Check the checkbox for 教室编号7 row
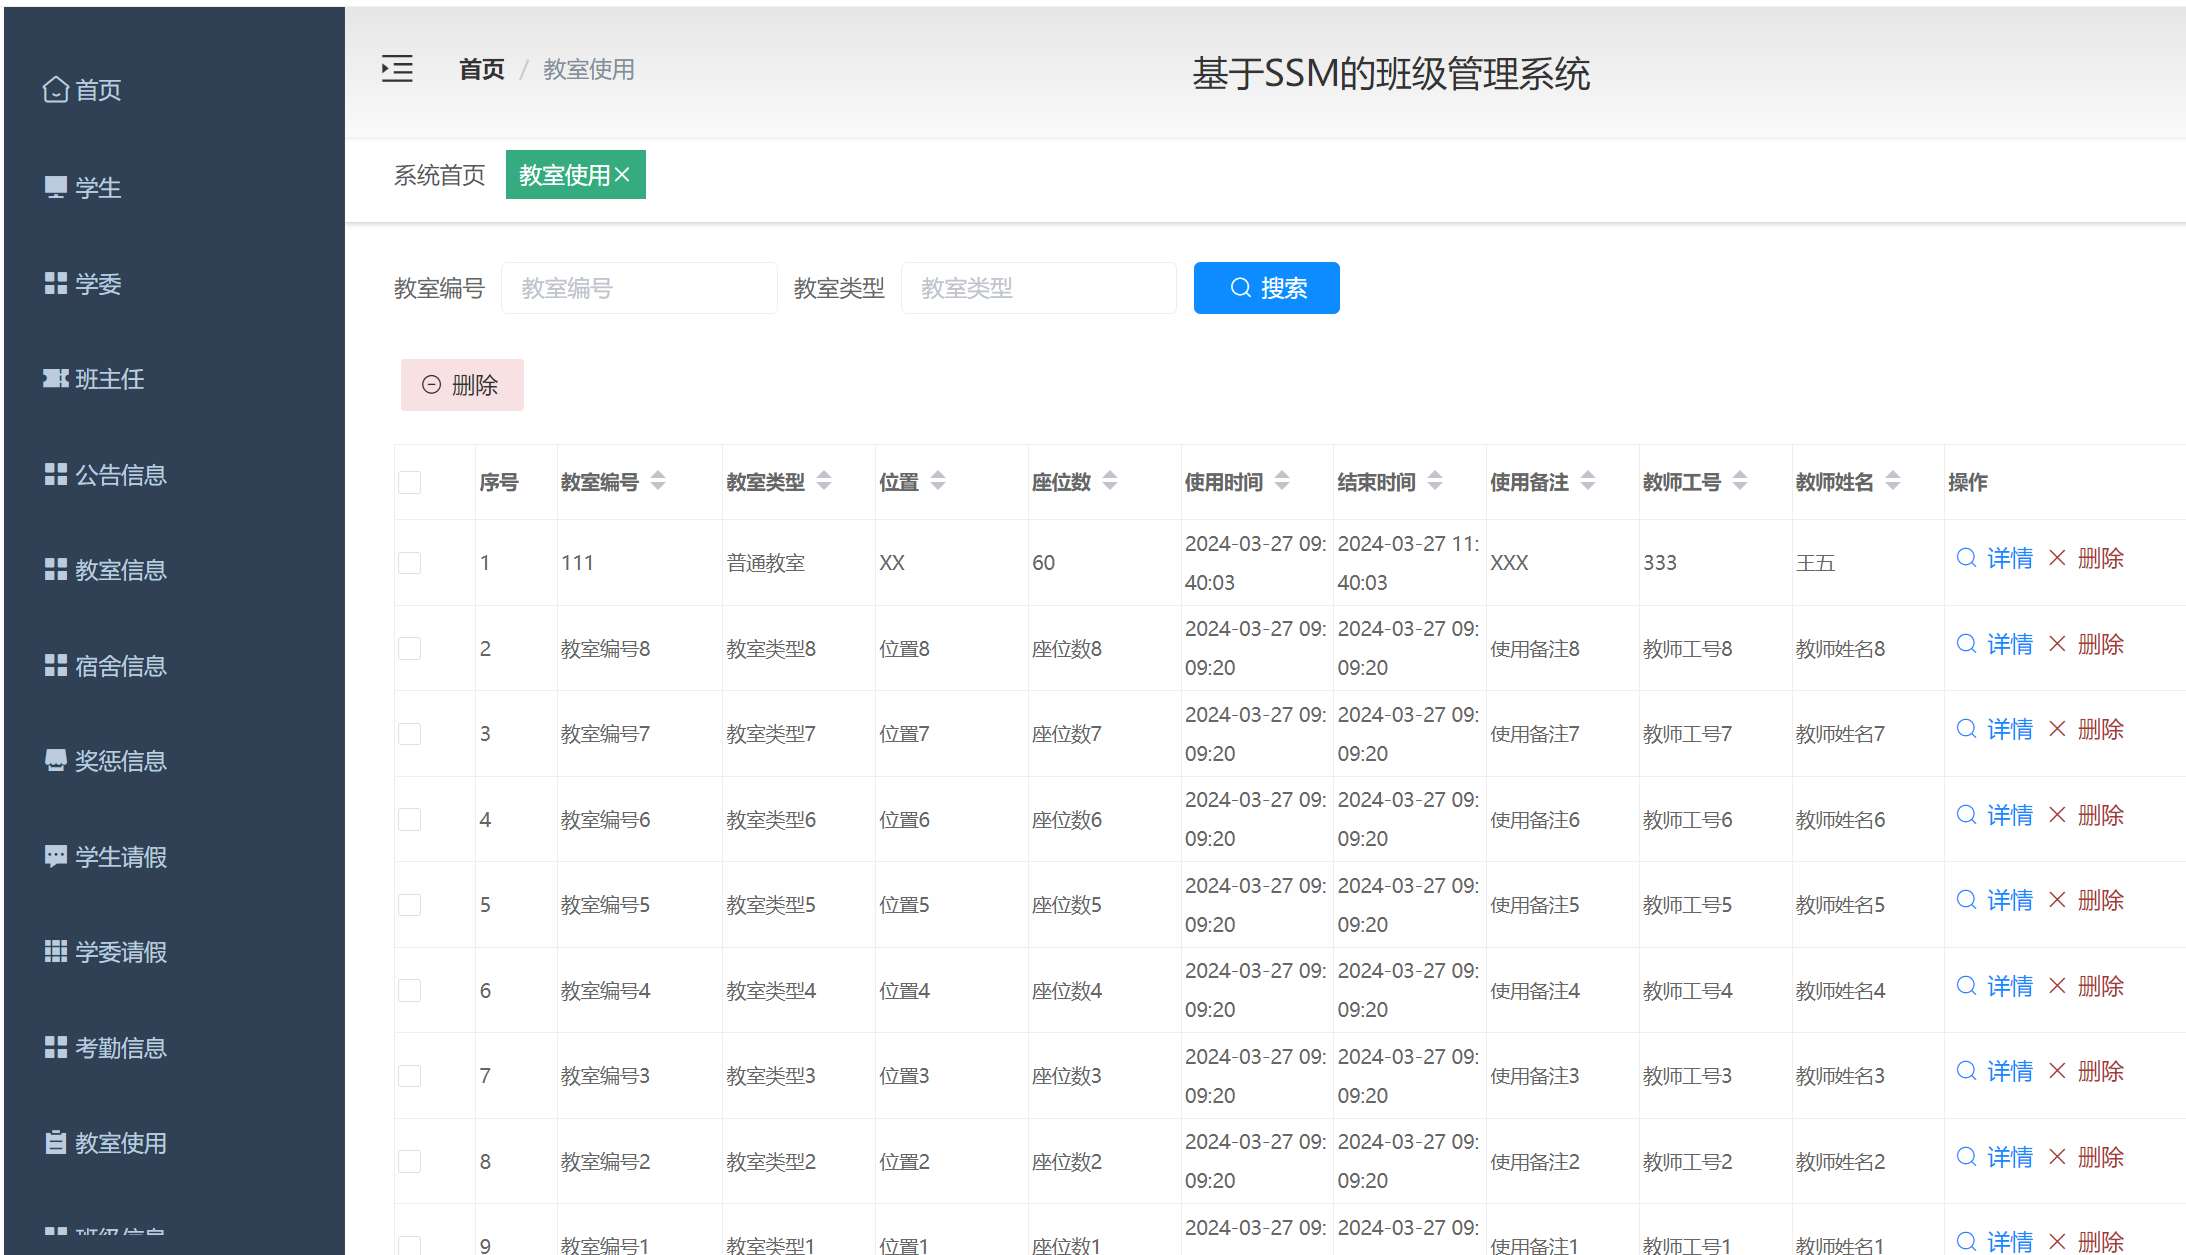The width and height of the screenshot is (2186, 1255). click(410, 734)
